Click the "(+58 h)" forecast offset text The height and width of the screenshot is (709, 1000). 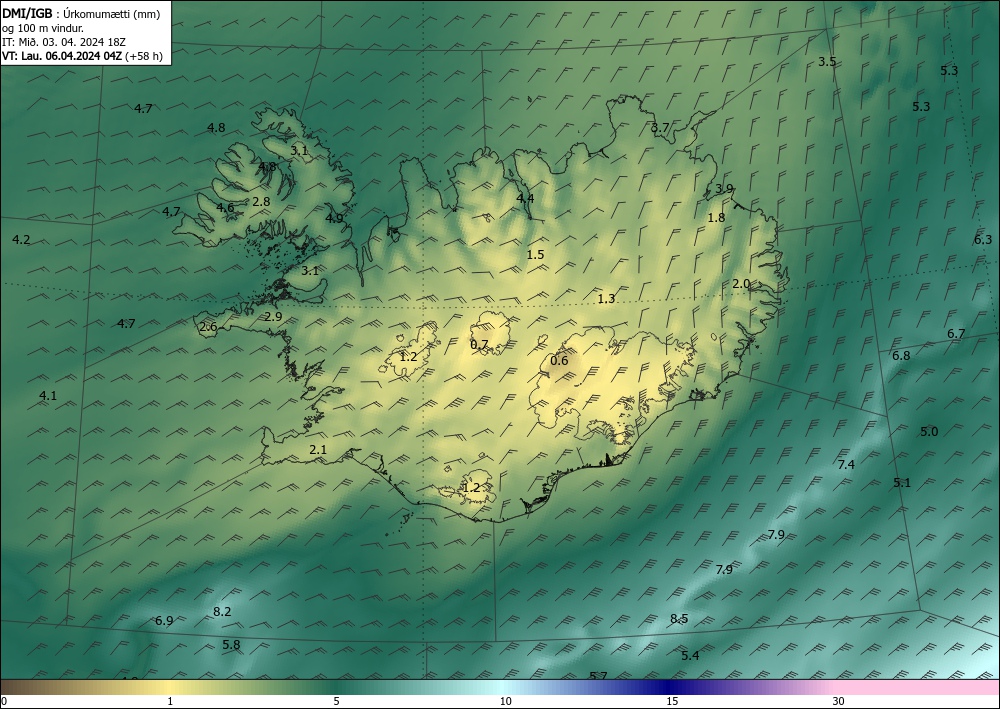(x=144, y=56)
